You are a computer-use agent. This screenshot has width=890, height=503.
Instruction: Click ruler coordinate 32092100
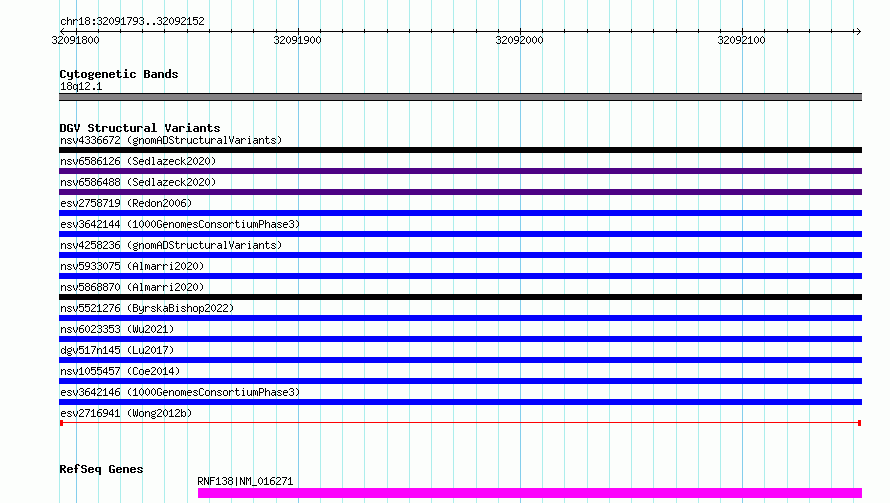click(x=741, y=40)
